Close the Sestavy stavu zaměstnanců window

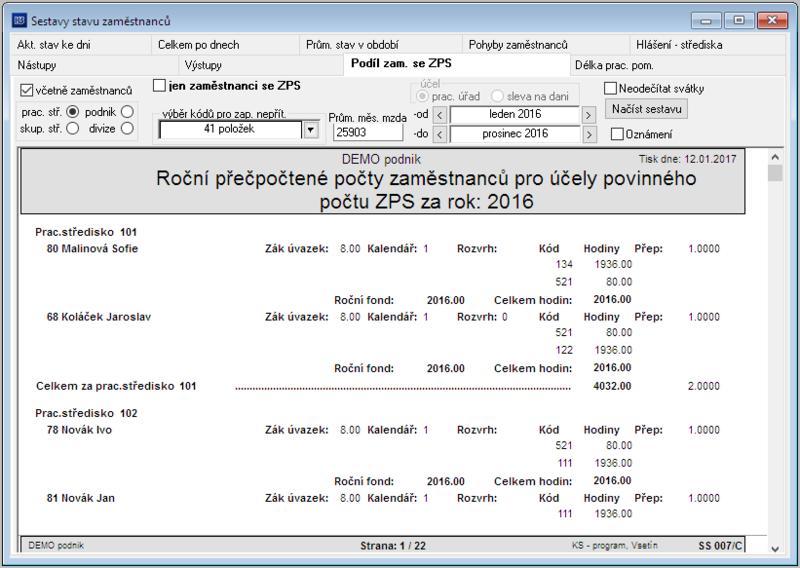pyautogui.click(x=772, y=21)
